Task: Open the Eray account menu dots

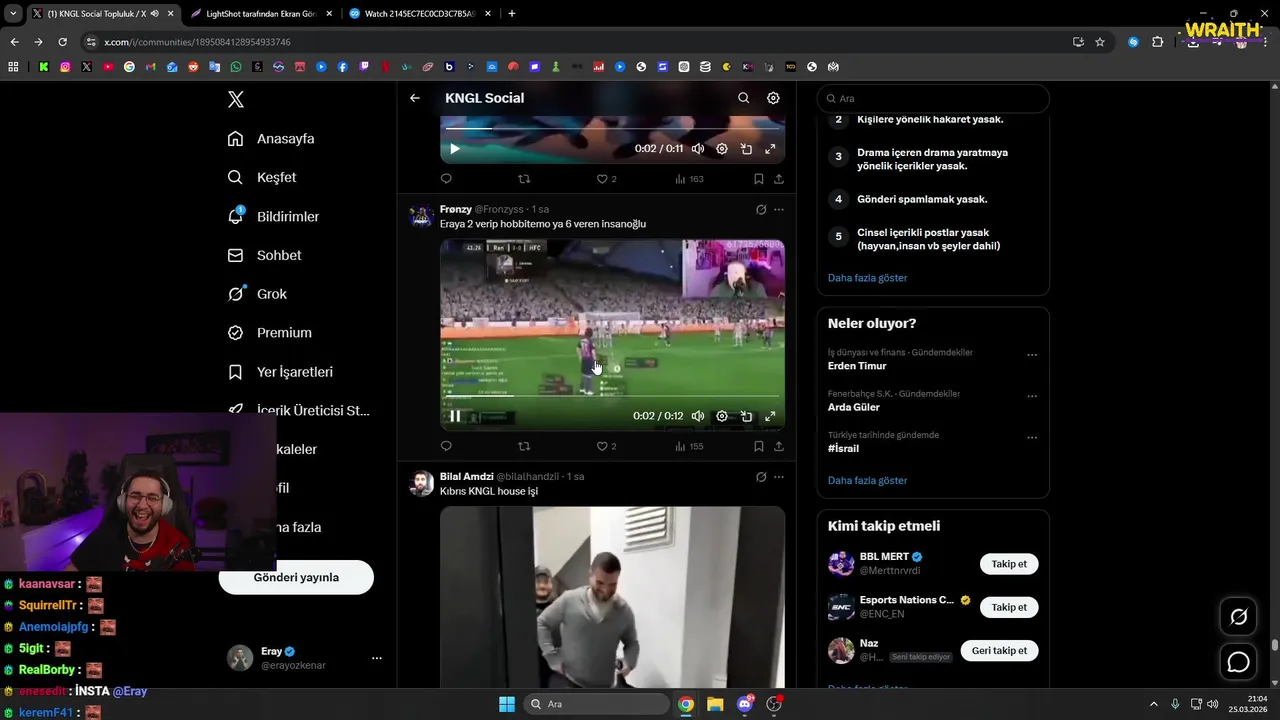Action: point(377,658)
